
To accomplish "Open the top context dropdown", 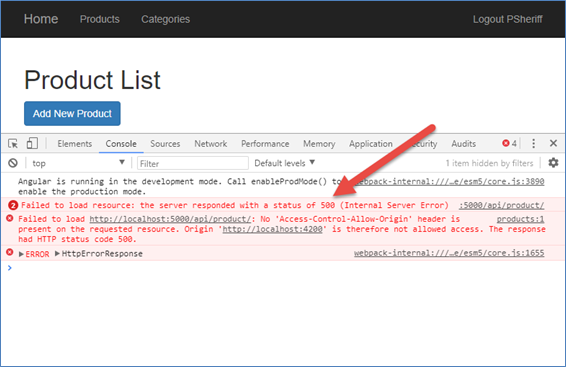I will tap(78, 163).
